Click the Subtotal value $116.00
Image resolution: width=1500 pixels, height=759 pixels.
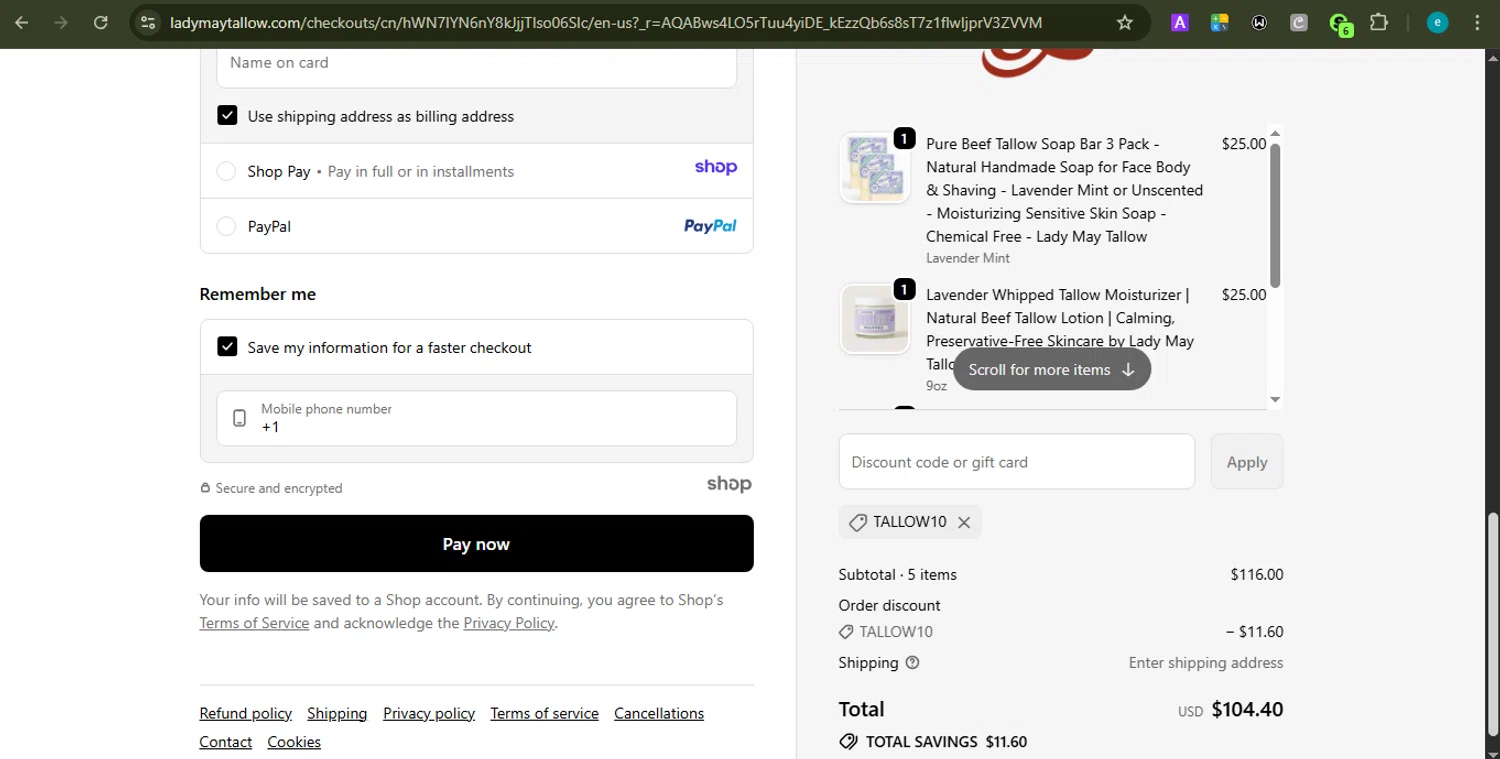[x=1256, y=575]
